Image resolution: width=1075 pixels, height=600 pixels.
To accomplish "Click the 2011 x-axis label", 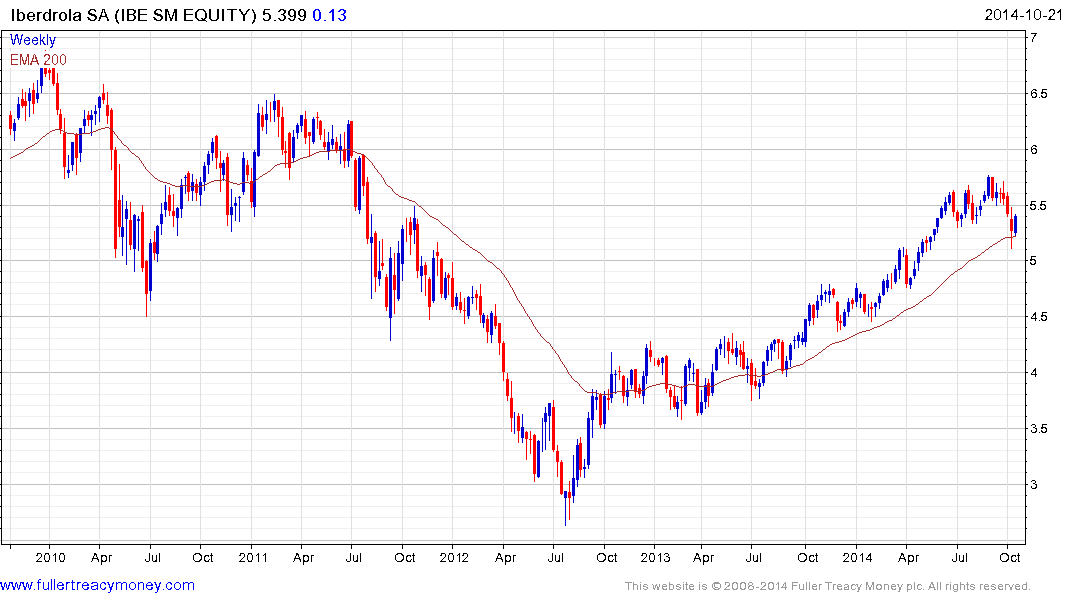I will pyautogui.click(x=253, y=557).
